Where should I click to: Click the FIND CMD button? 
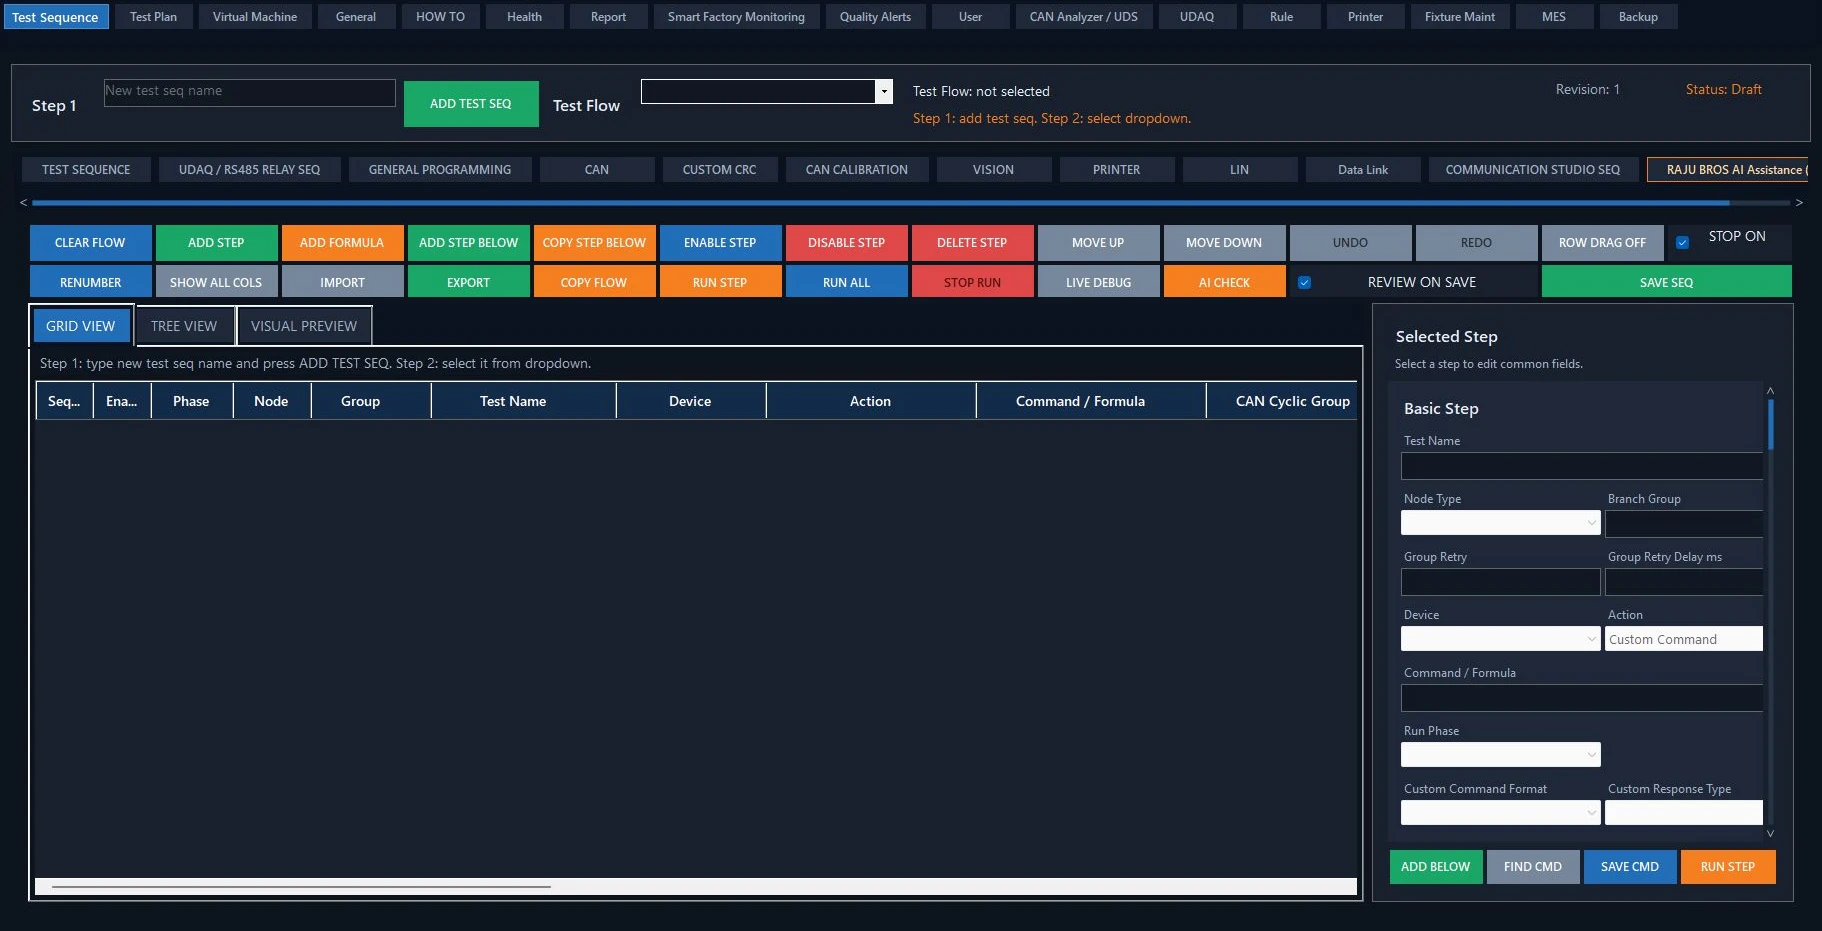click(1532, 867)
